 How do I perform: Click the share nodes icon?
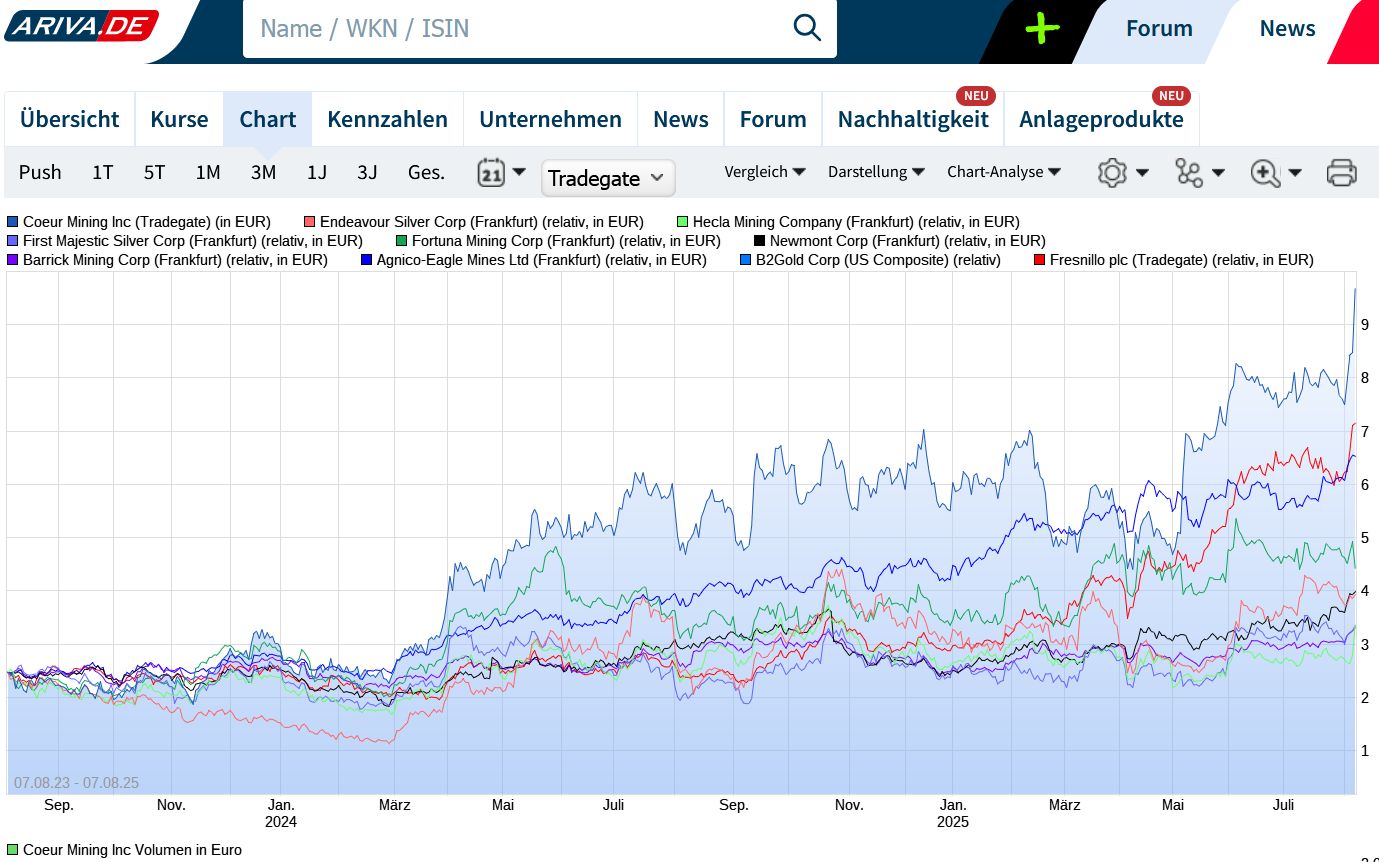(1189, 172)
